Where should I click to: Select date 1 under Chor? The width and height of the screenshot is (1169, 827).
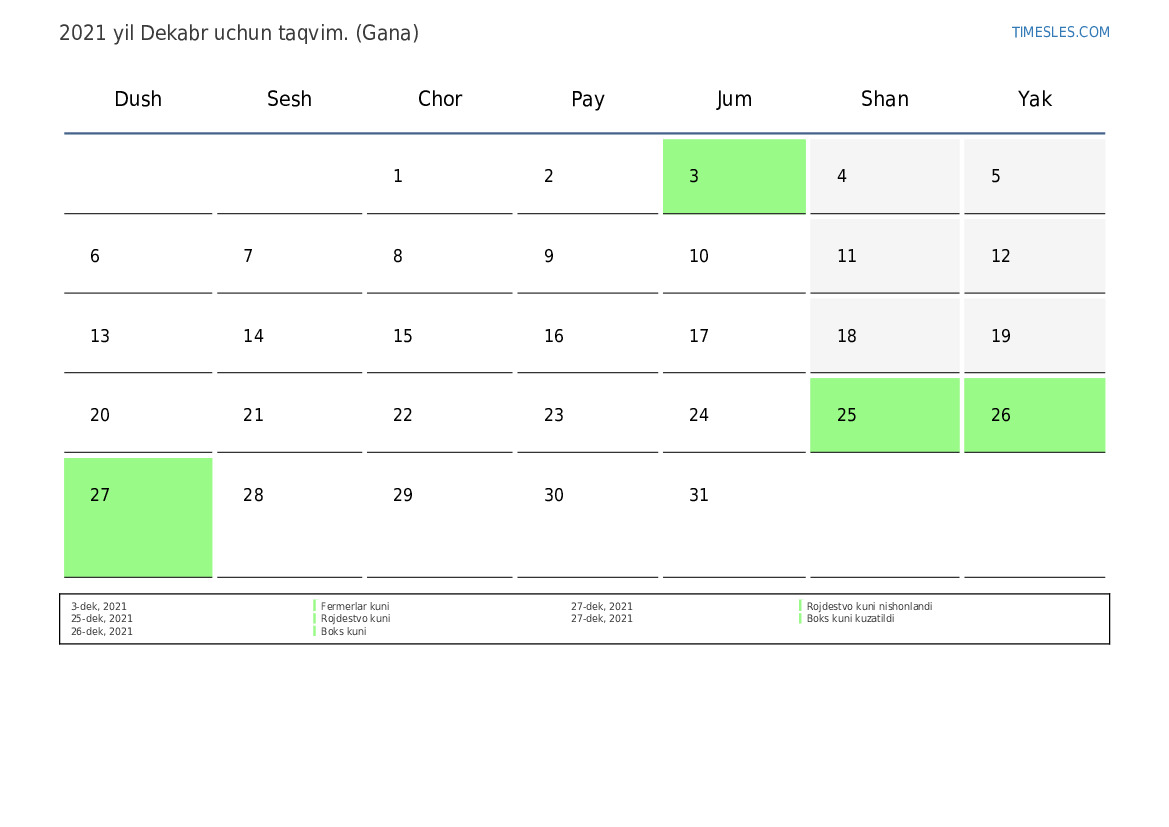click(439, 176)
